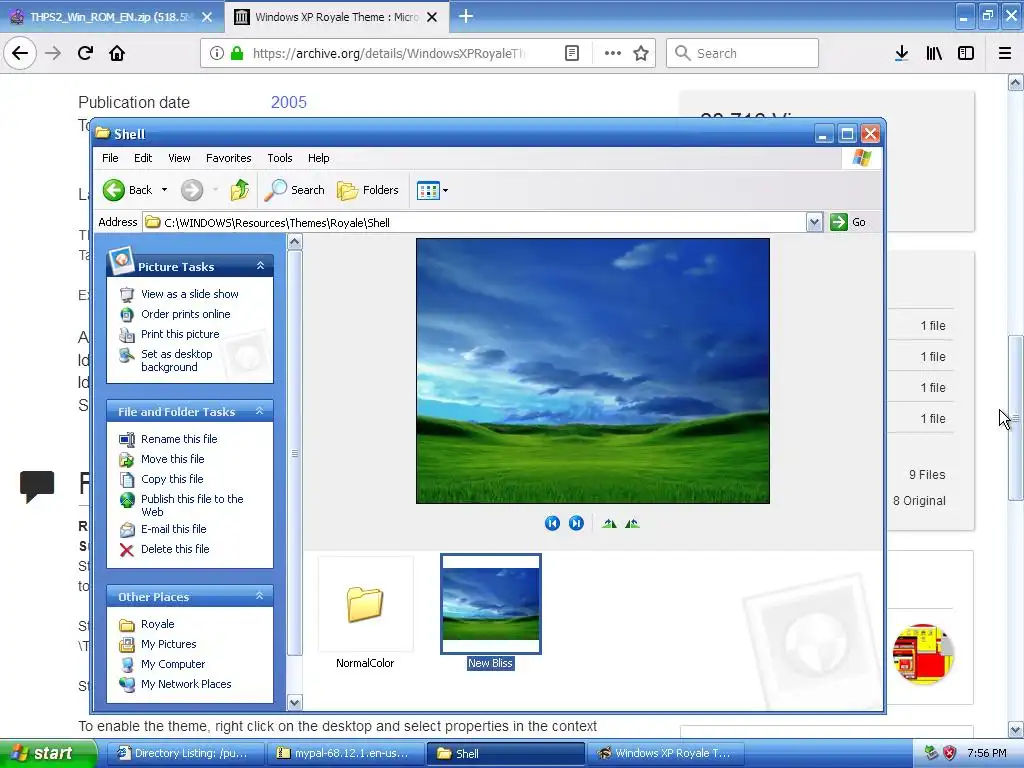
Task: Click Set as desktop background
Action: point(176,360)
